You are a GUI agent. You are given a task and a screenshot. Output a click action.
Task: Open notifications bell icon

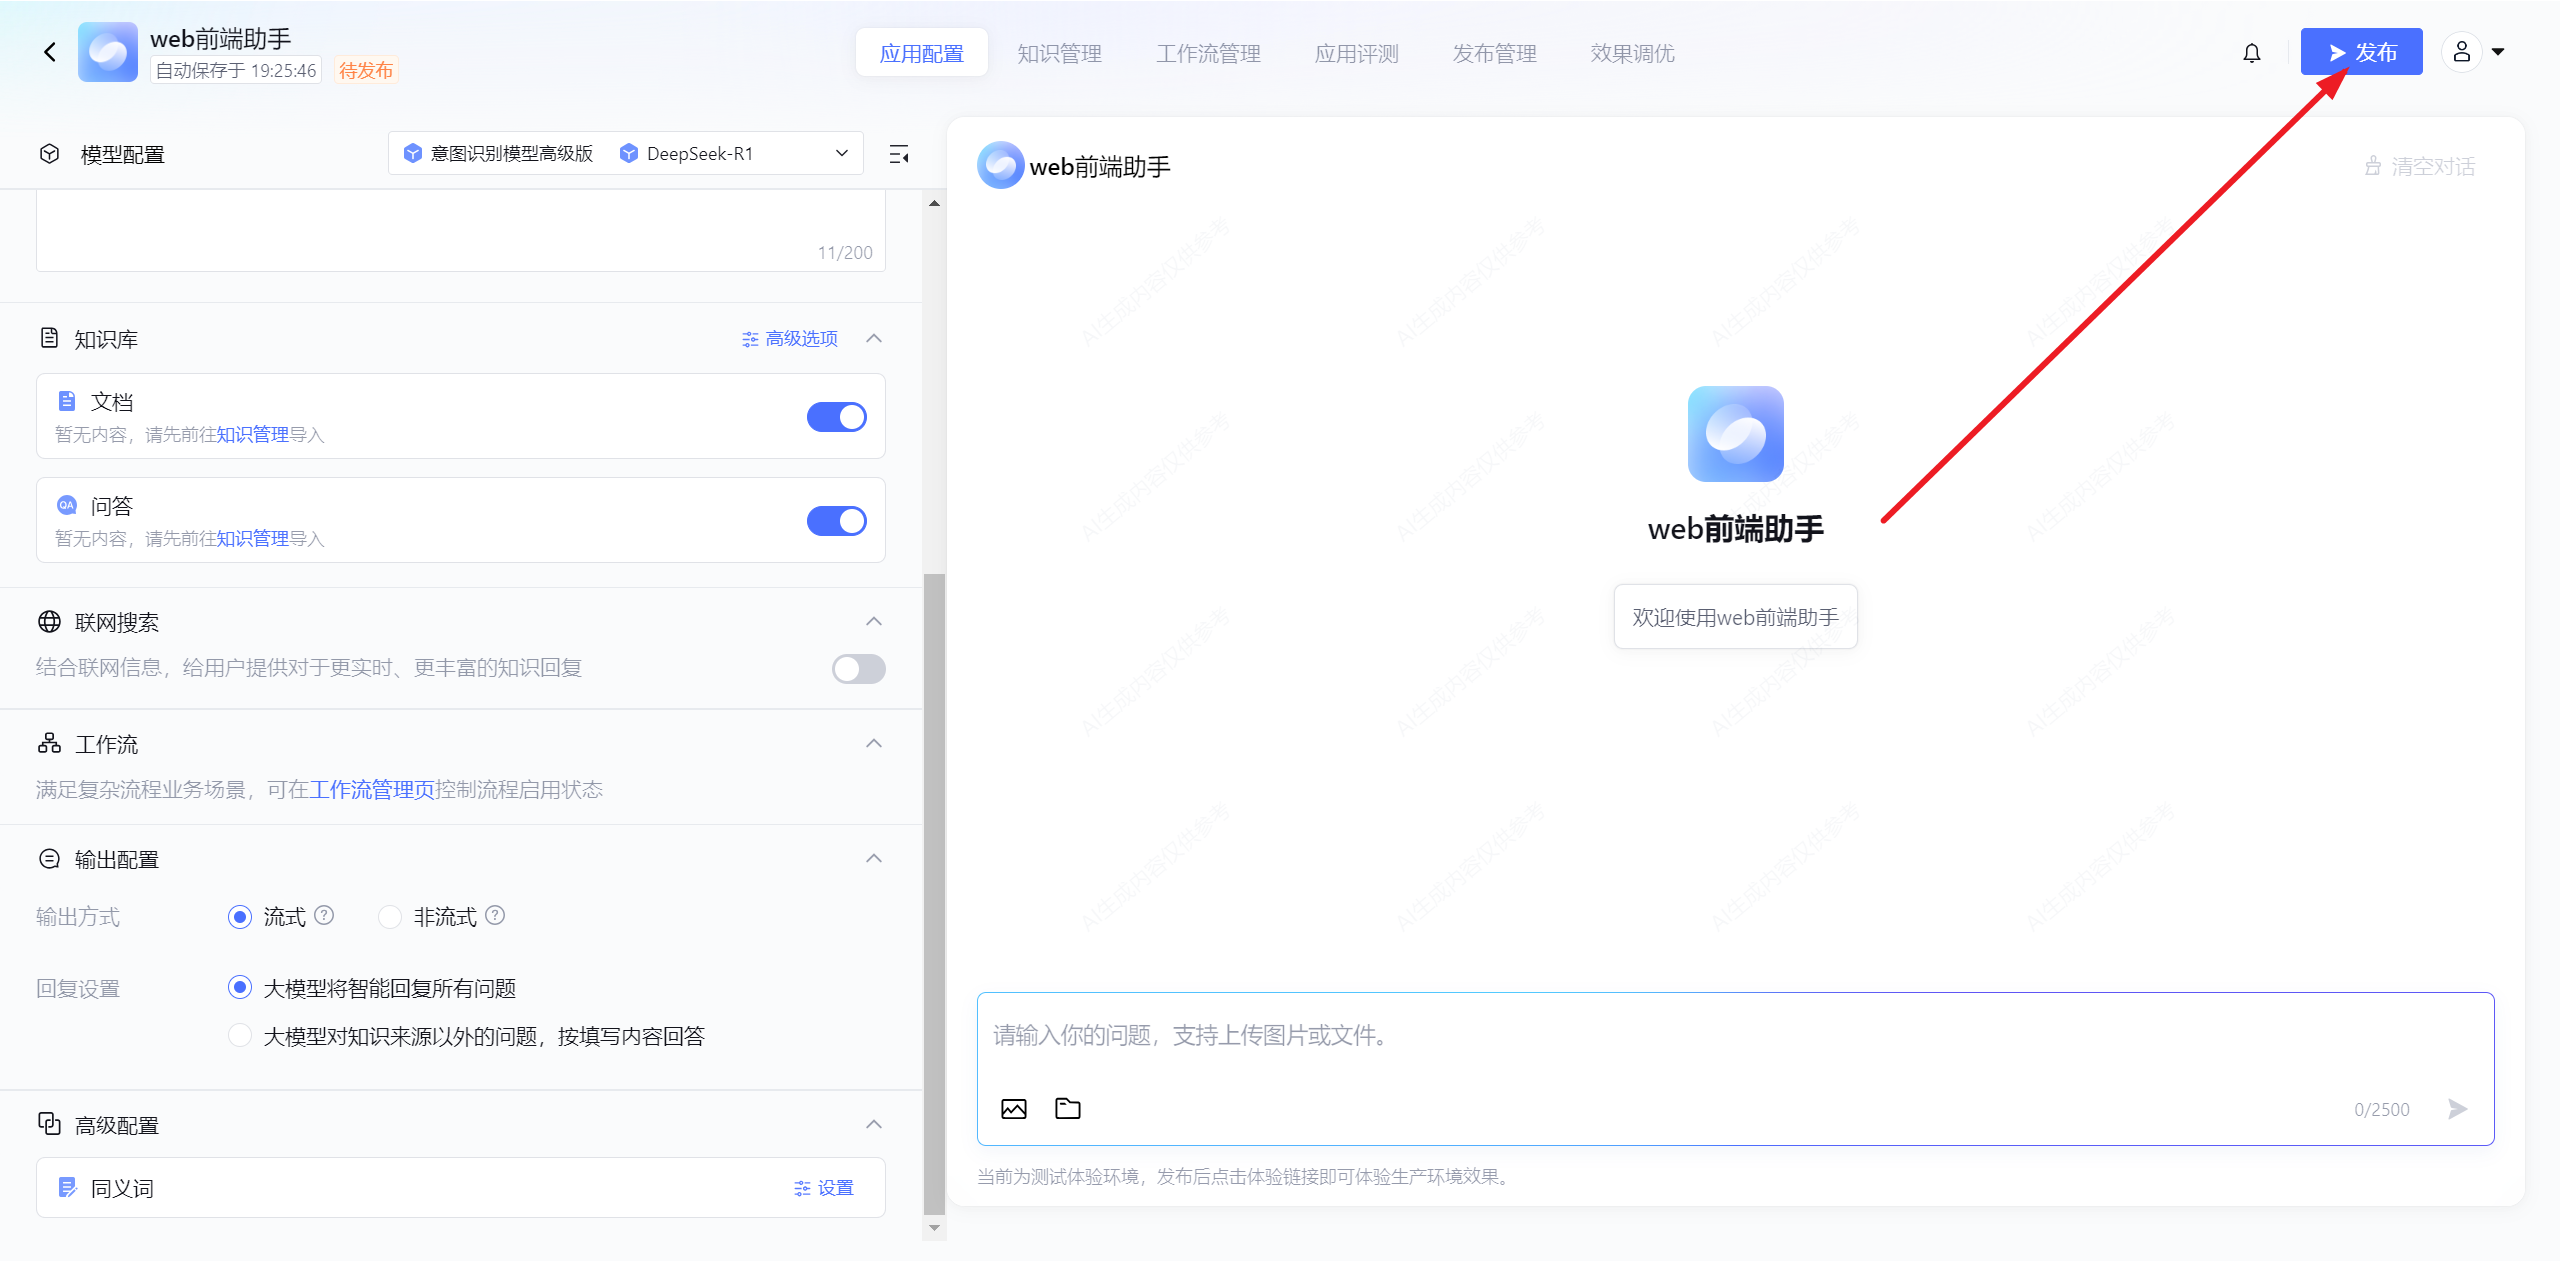click(x=2252, y=53)
